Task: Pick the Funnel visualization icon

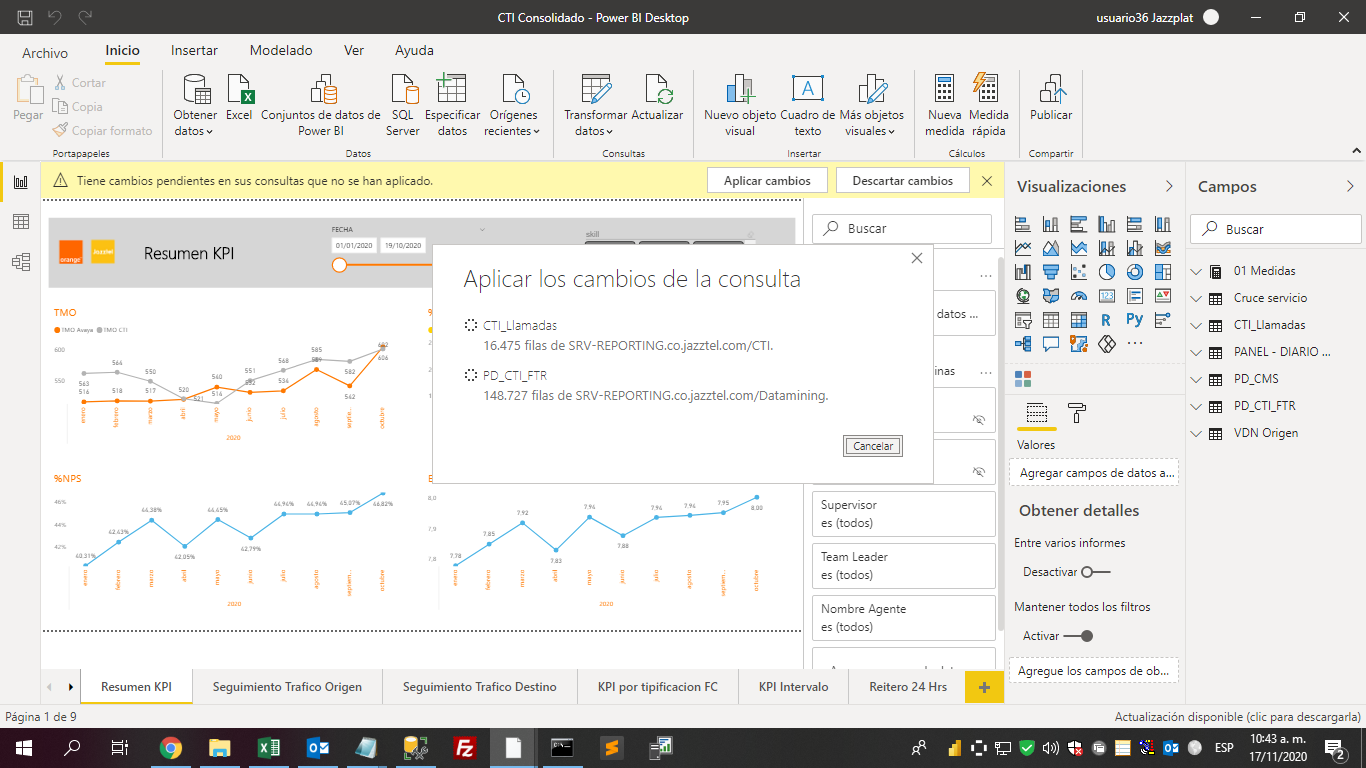Action: (x=1051, y=272)
